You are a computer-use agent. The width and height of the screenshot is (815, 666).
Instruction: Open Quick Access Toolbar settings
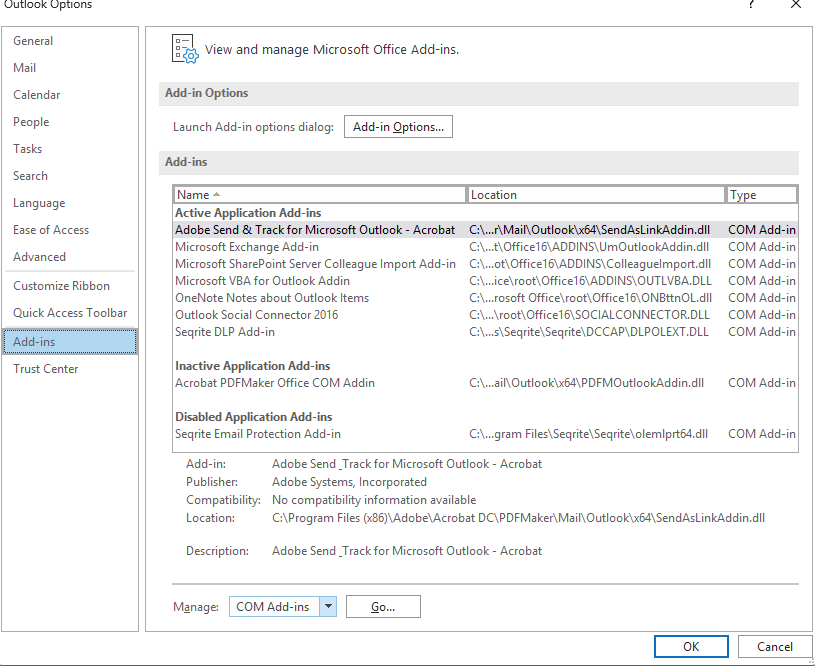tap(70, 313)
